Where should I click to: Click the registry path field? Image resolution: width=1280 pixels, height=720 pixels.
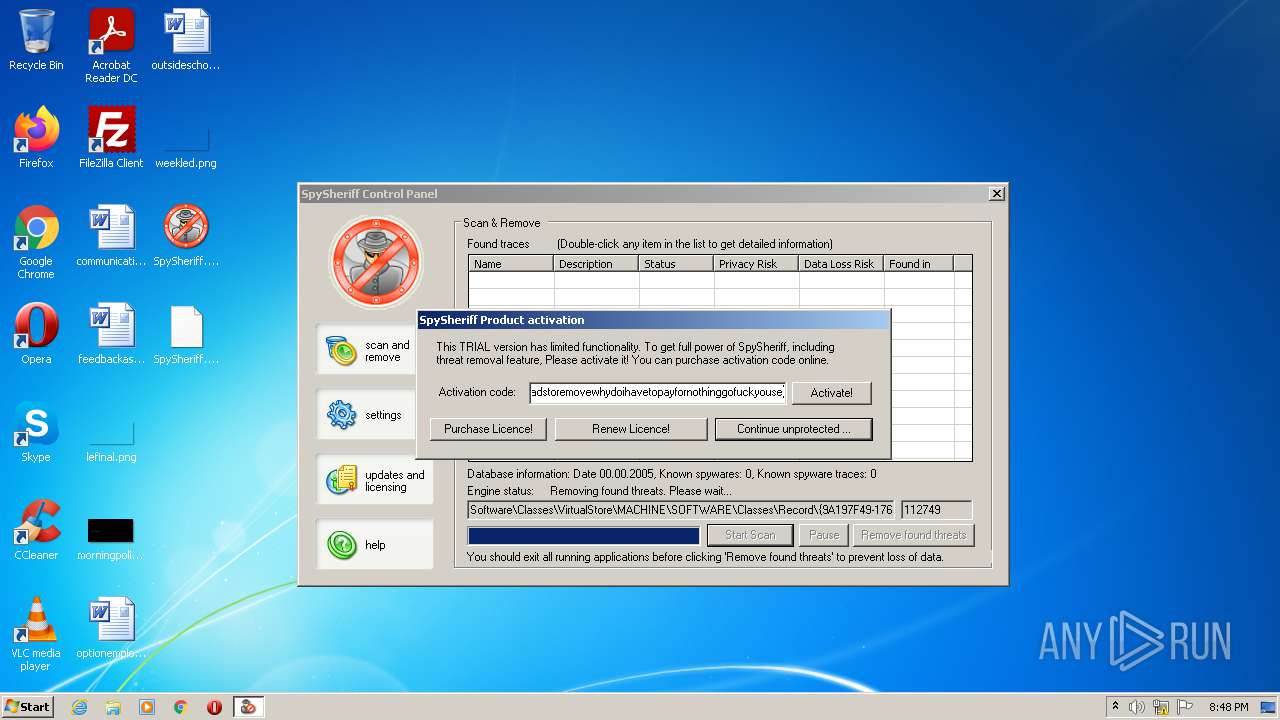(681, 510)
